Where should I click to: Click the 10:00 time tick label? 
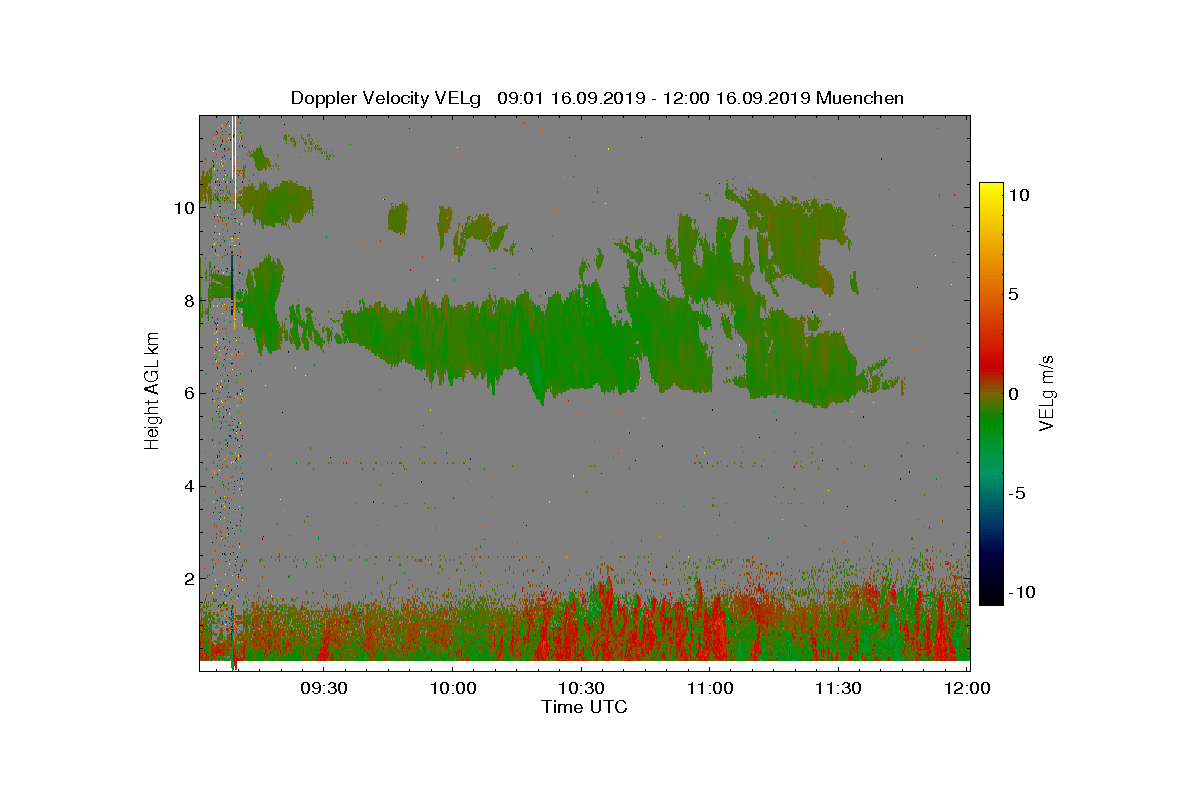click(452, 689)
